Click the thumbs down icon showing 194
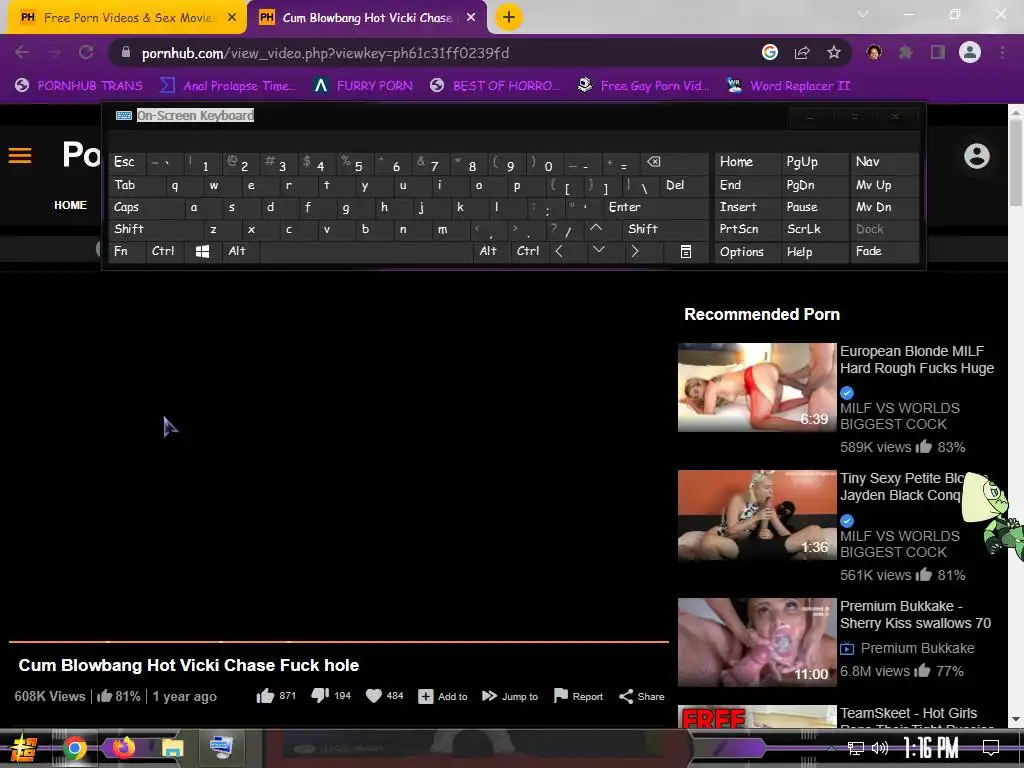 click(320, 696)
